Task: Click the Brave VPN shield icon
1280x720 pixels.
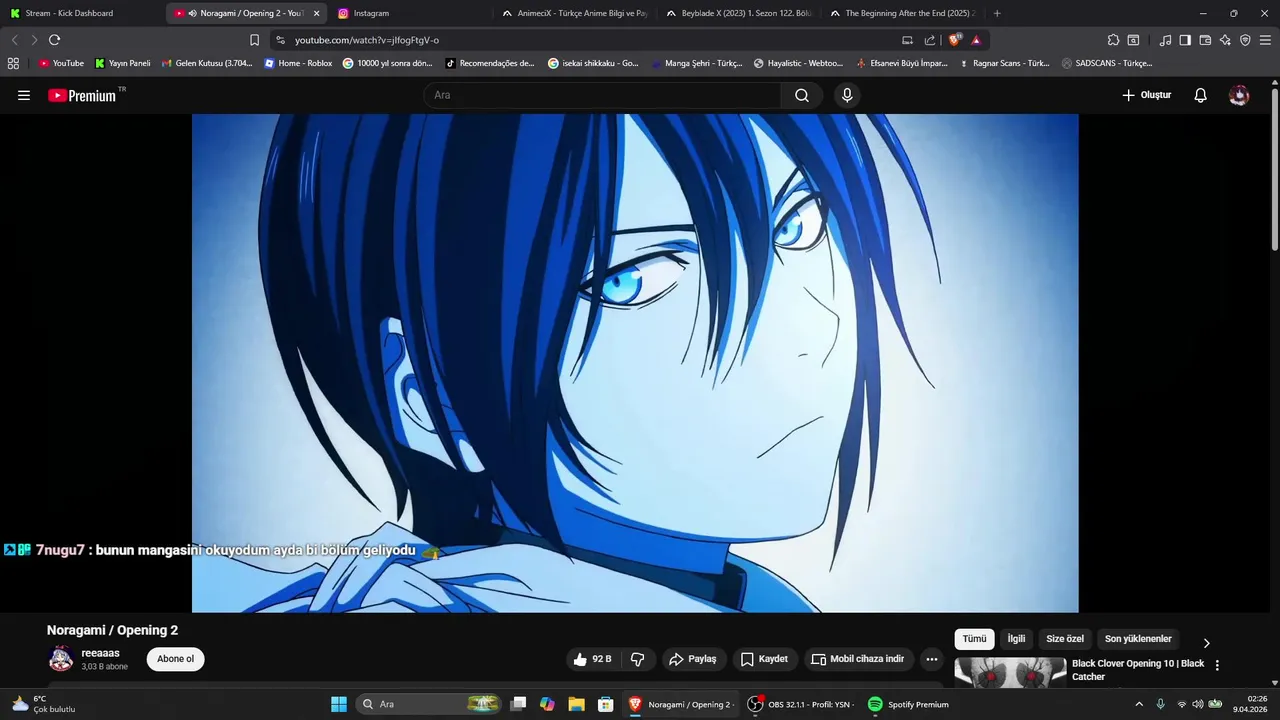Action: 1245,40
